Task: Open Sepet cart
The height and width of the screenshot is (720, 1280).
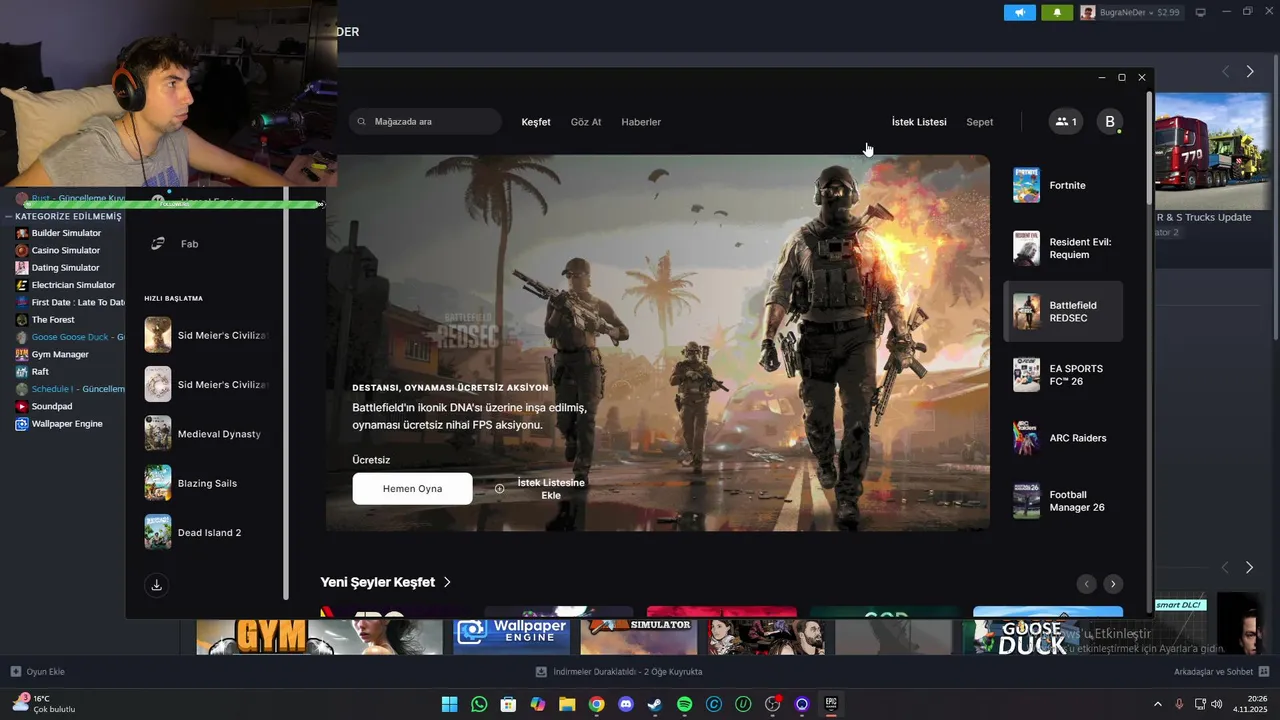Action: 980,122
